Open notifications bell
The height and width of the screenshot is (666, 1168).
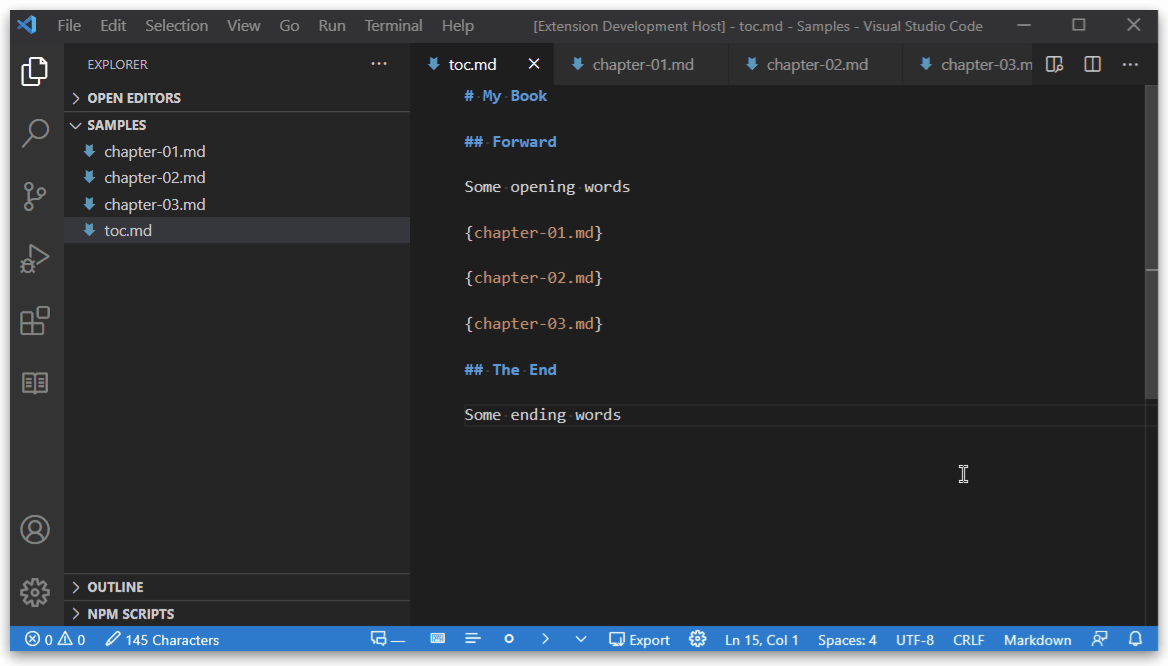tap(1135, 638)
